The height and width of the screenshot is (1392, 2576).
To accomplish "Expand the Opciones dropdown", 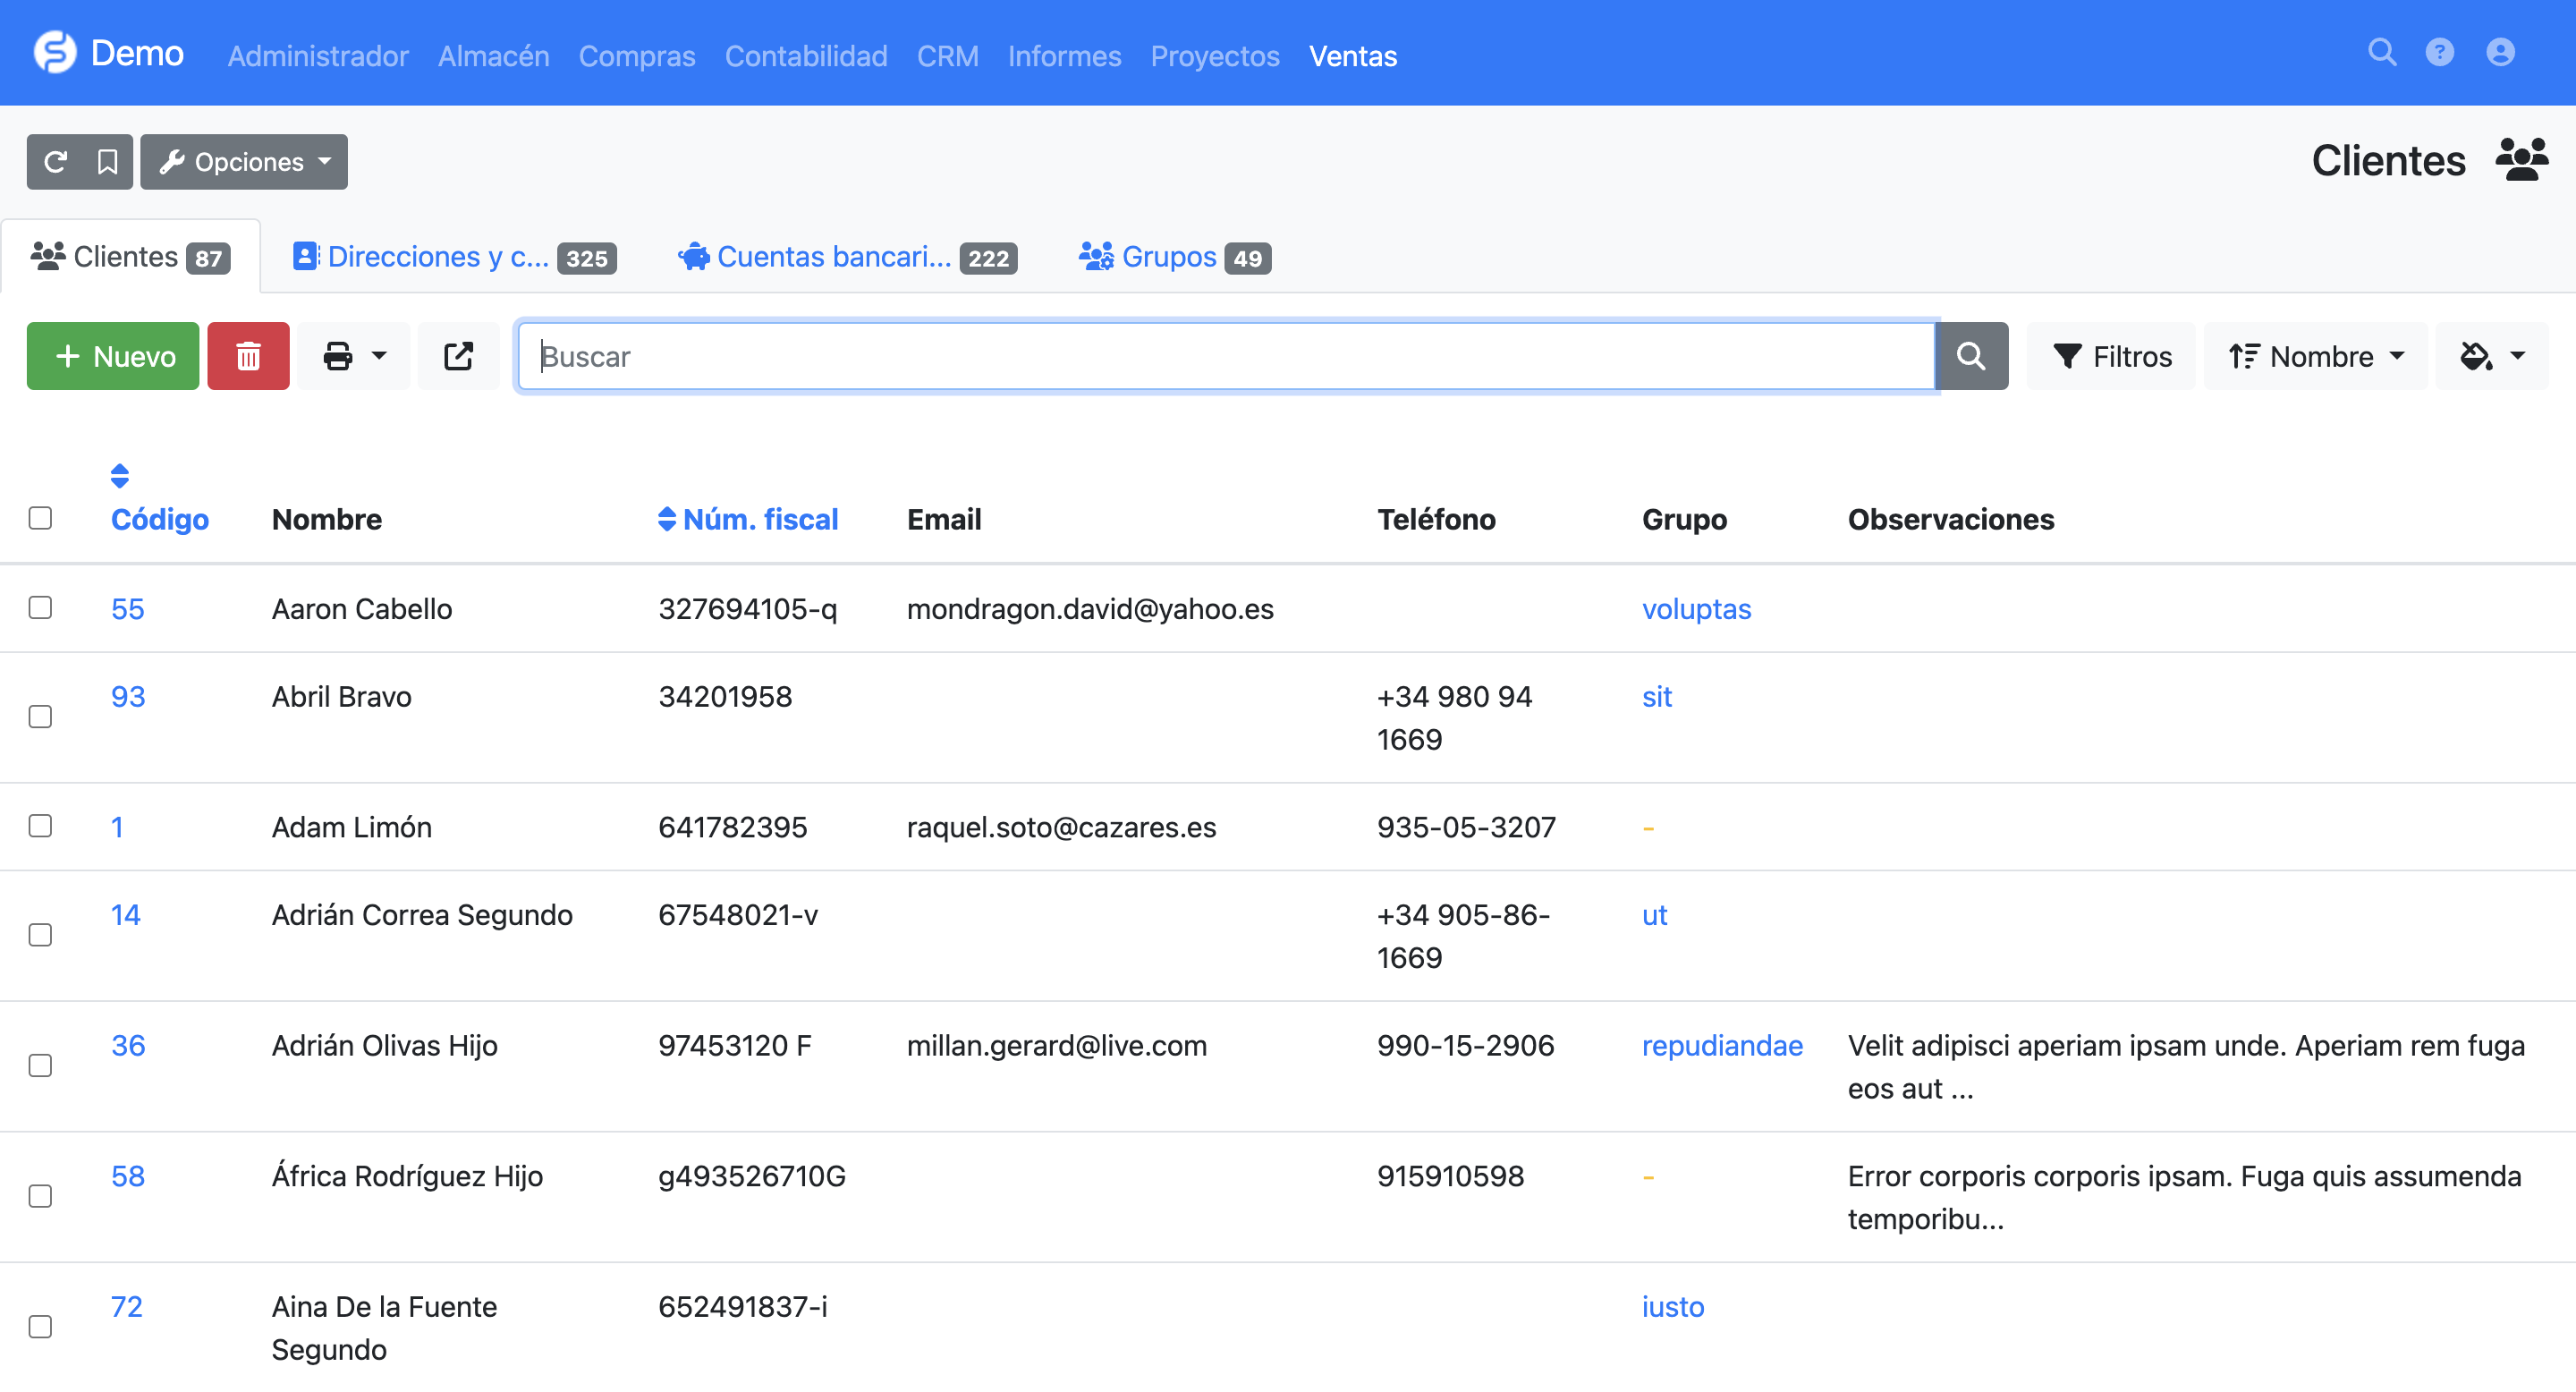I will tap(244, 162).
